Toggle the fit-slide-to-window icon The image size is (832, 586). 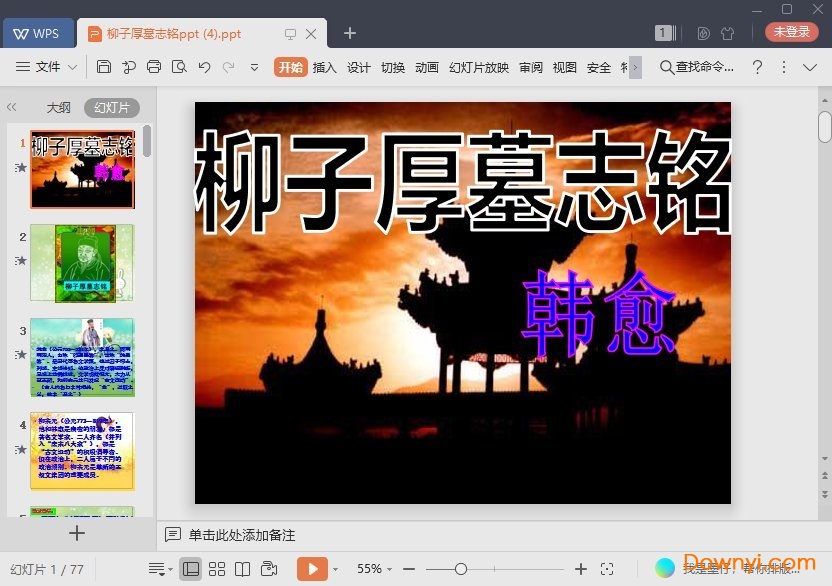[x=606, y=567]
